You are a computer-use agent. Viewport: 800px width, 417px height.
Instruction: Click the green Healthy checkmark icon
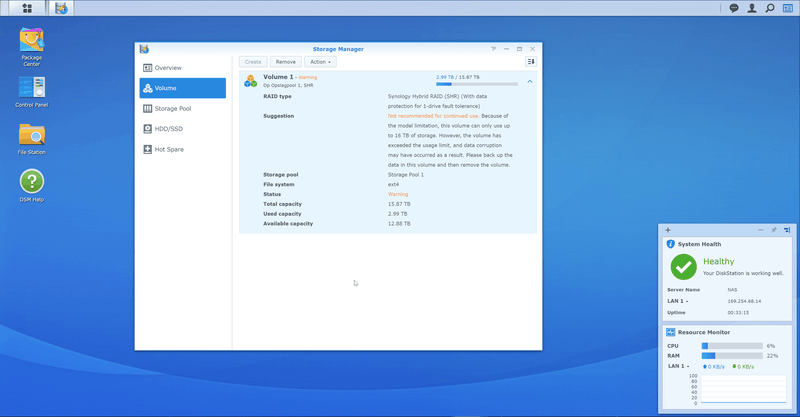point(683,267)
